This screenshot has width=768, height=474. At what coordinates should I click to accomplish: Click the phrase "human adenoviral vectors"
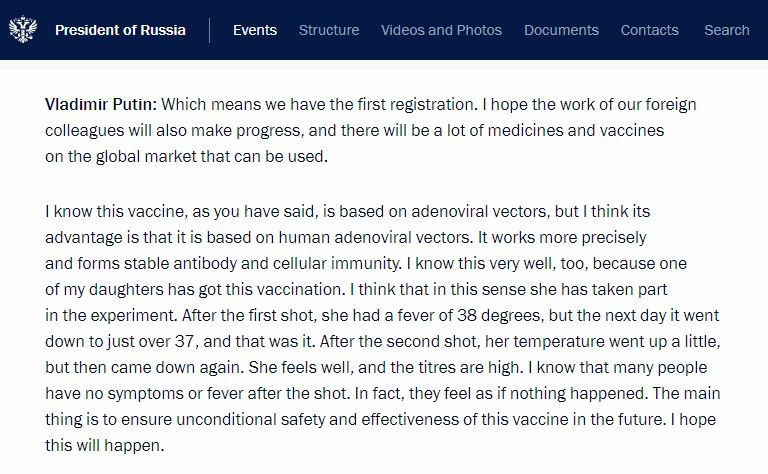(x=376, y=237)
